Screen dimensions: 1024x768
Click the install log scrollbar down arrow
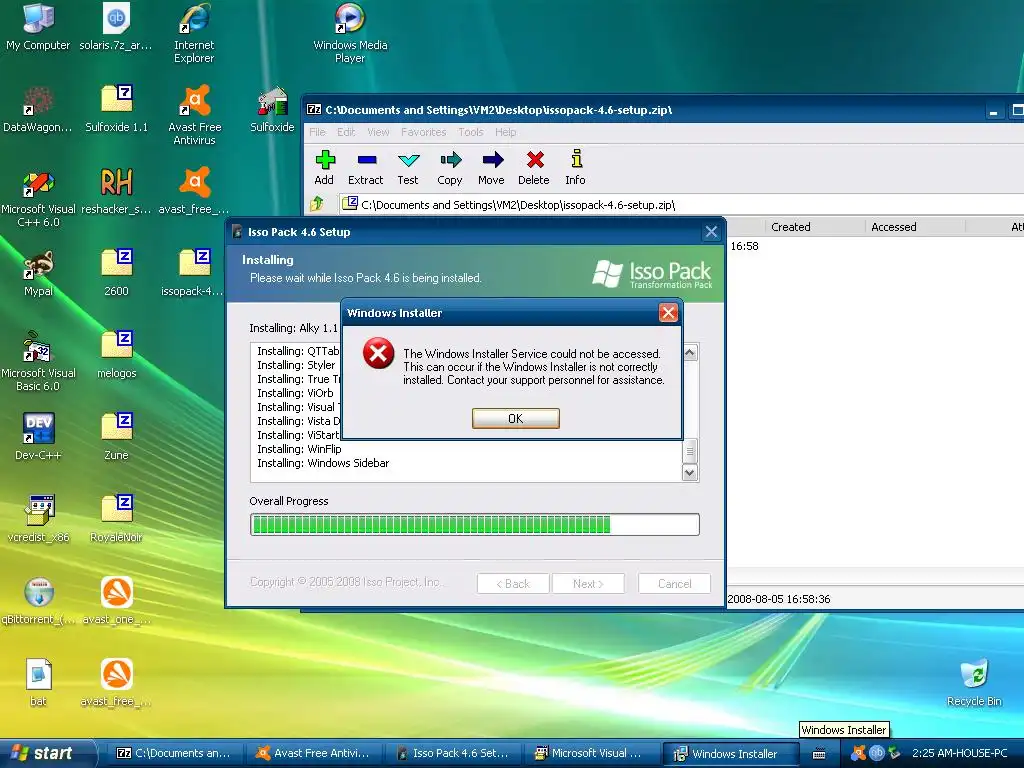point(690,472)
